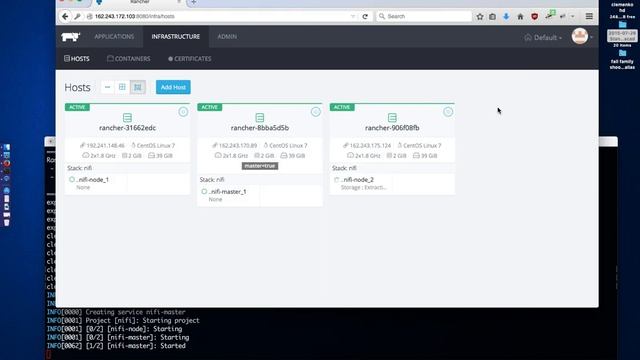The image size is (640, 360).
Task: Click host icon of rancher-8bba5d5b
Action: click(x=260, y=118)
